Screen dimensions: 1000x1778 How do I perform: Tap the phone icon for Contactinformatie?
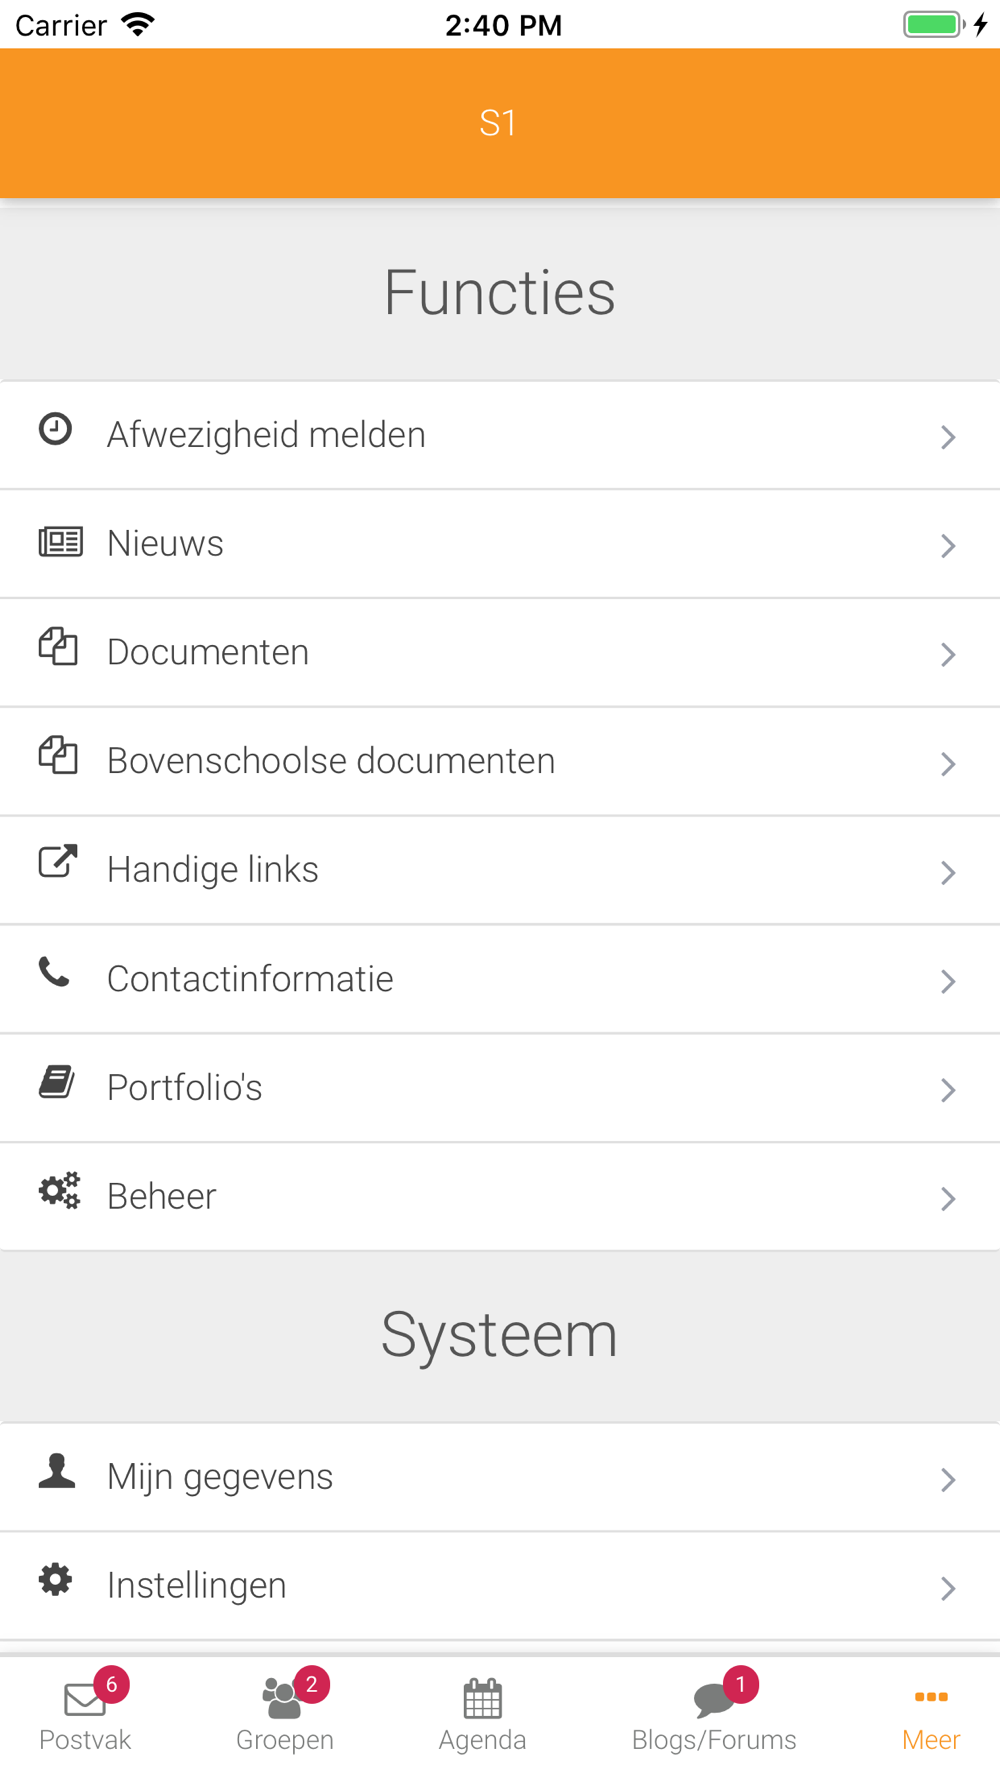point(54,971)
